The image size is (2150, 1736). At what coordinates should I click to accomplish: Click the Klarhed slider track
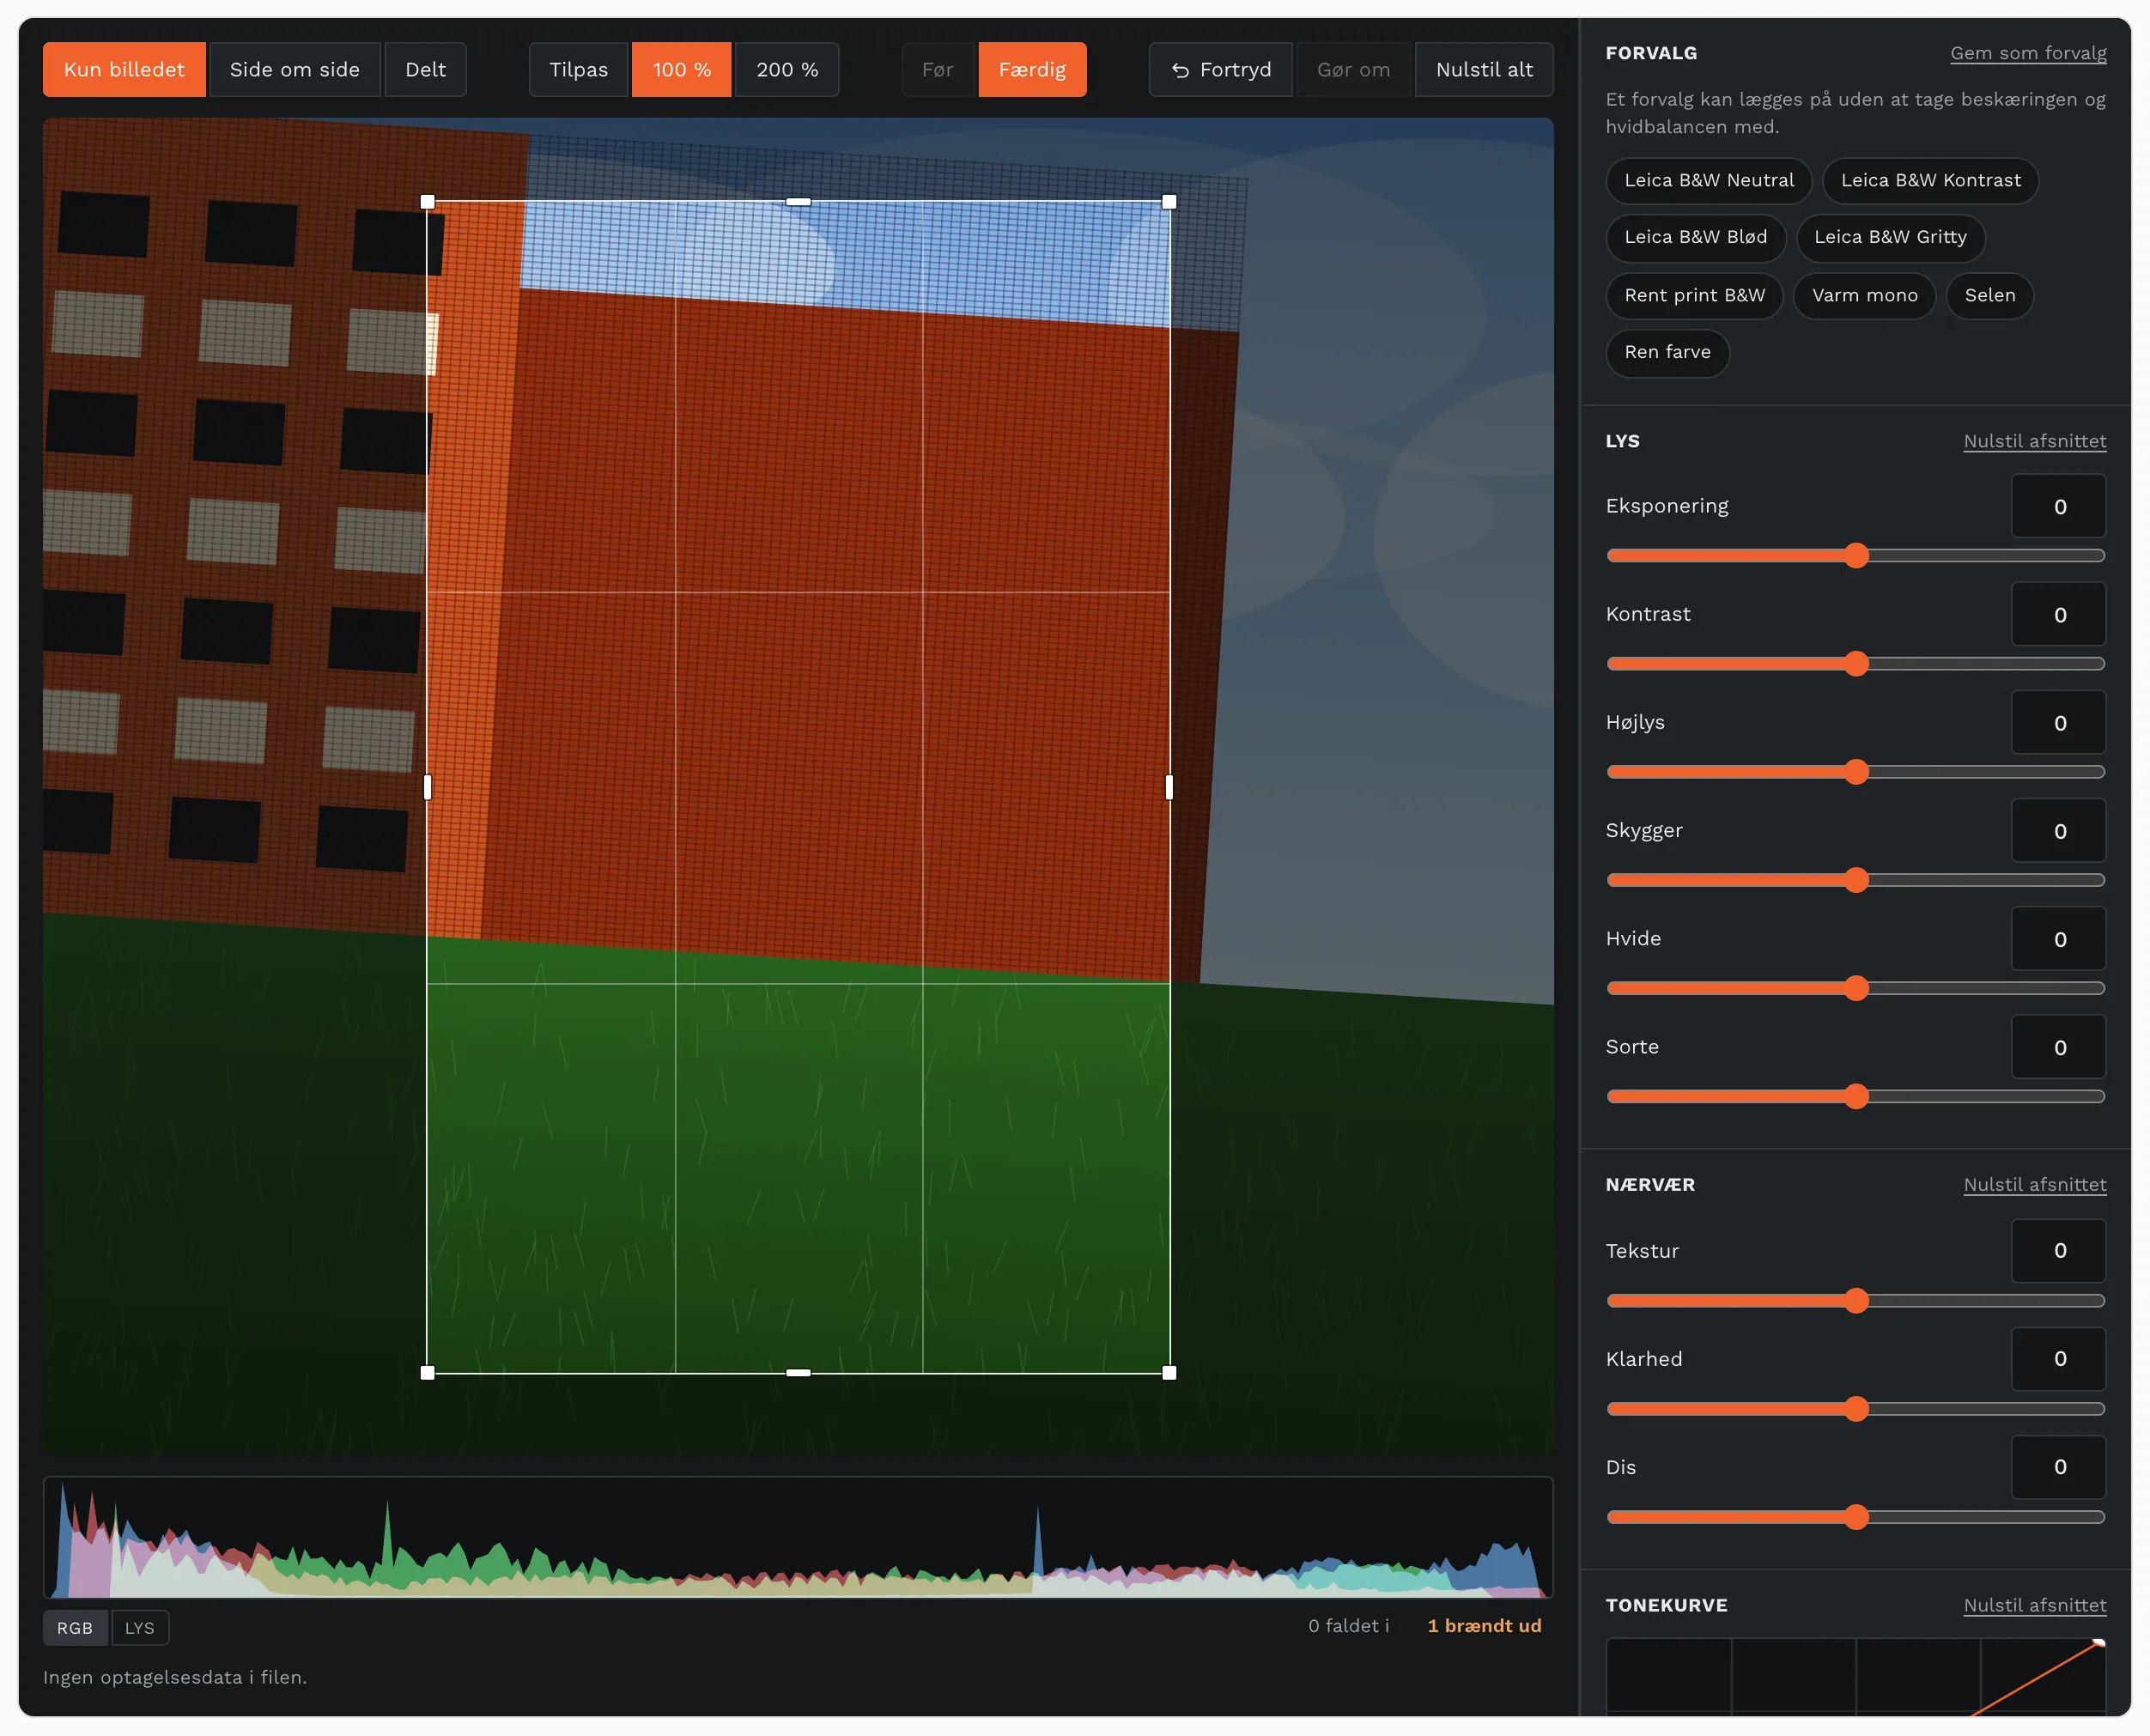1856,1409
